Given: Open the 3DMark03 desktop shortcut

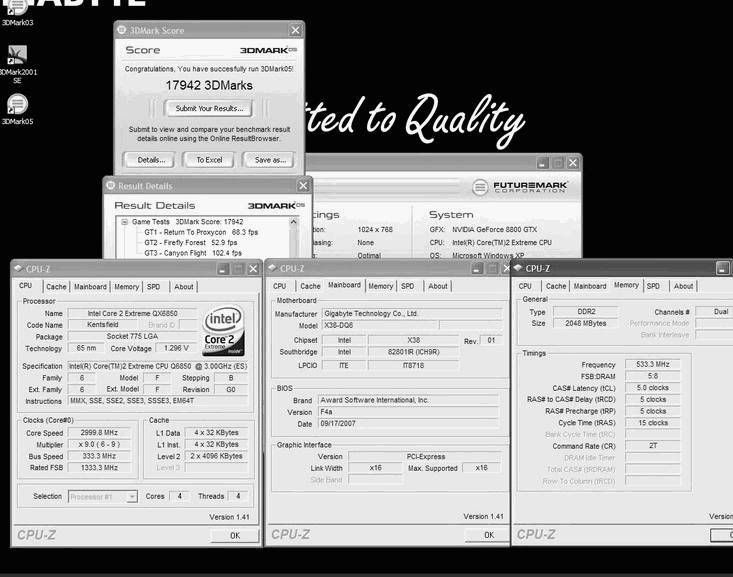Looking at the screenshot, I should tap(17, 12).
